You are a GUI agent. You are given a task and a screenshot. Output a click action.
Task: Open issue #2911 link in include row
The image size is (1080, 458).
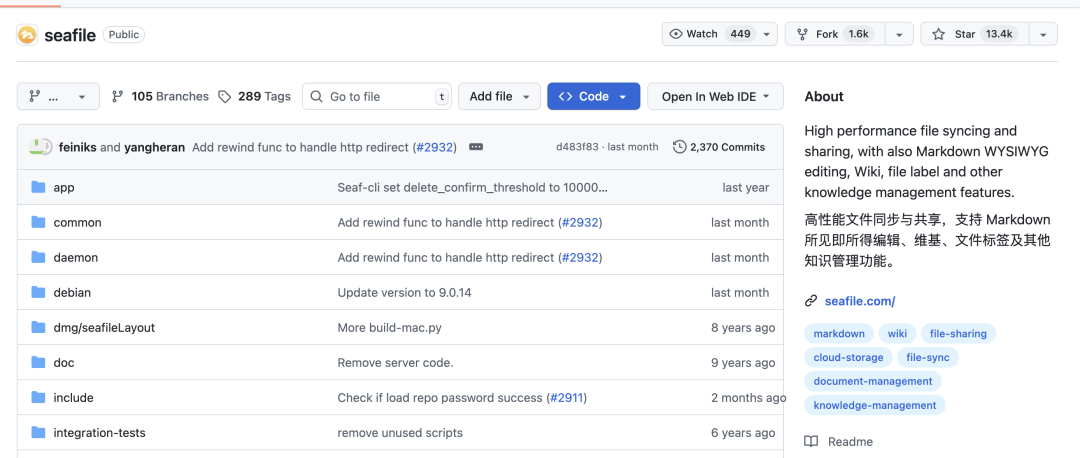(568, 398)
